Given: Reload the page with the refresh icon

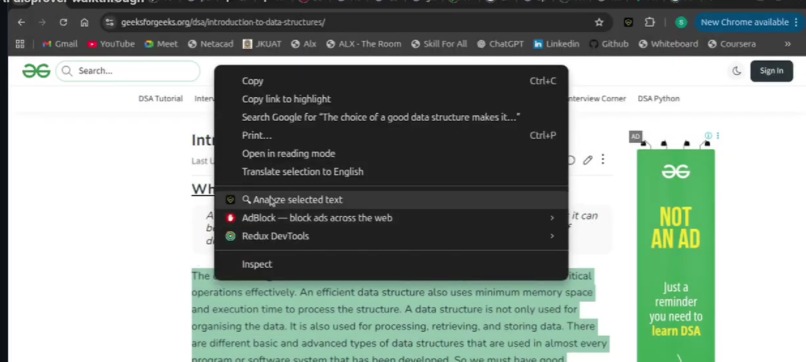Looking at the screenshot, I should pos(63,23).
